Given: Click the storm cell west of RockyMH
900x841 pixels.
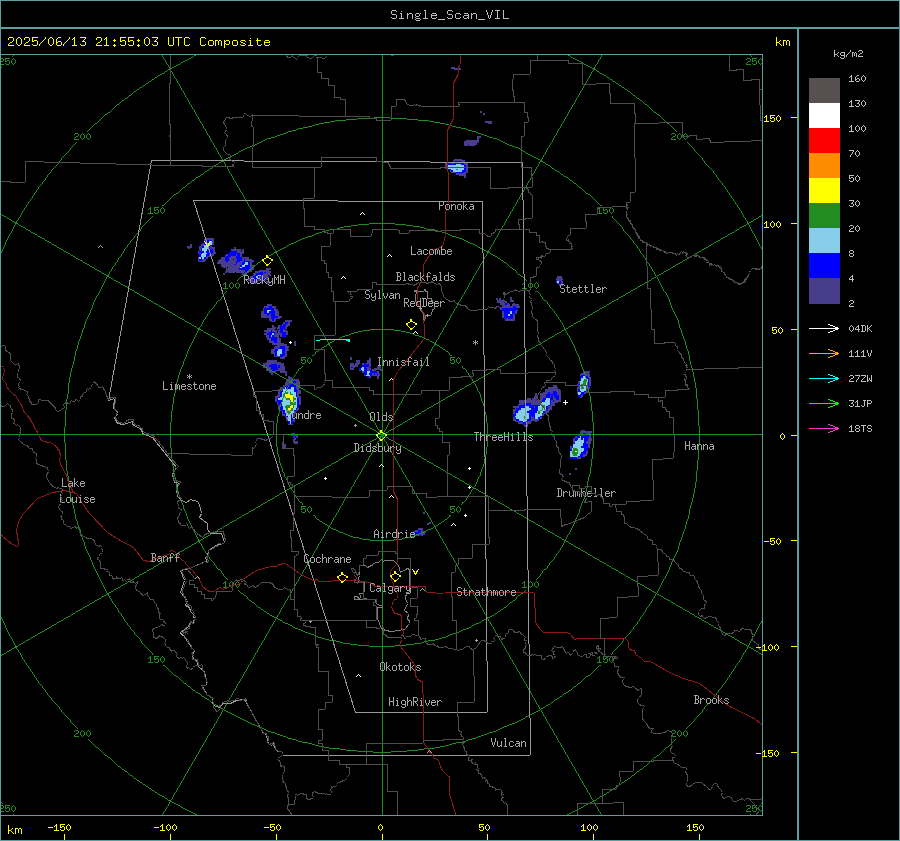Looking at the screenshot, I should click(x=237, y=261).
